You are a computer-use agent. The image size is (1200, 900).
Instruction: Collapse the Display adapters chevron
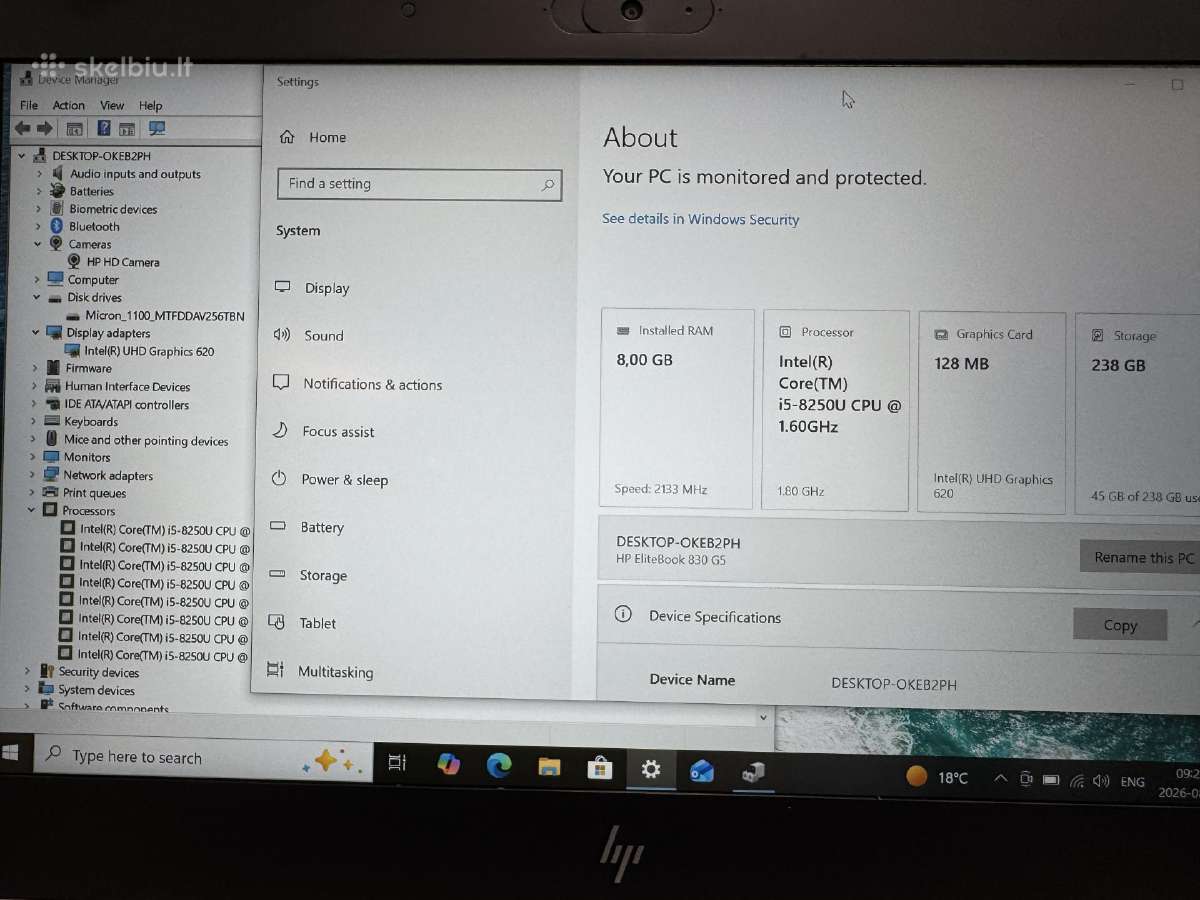[35, 333]
